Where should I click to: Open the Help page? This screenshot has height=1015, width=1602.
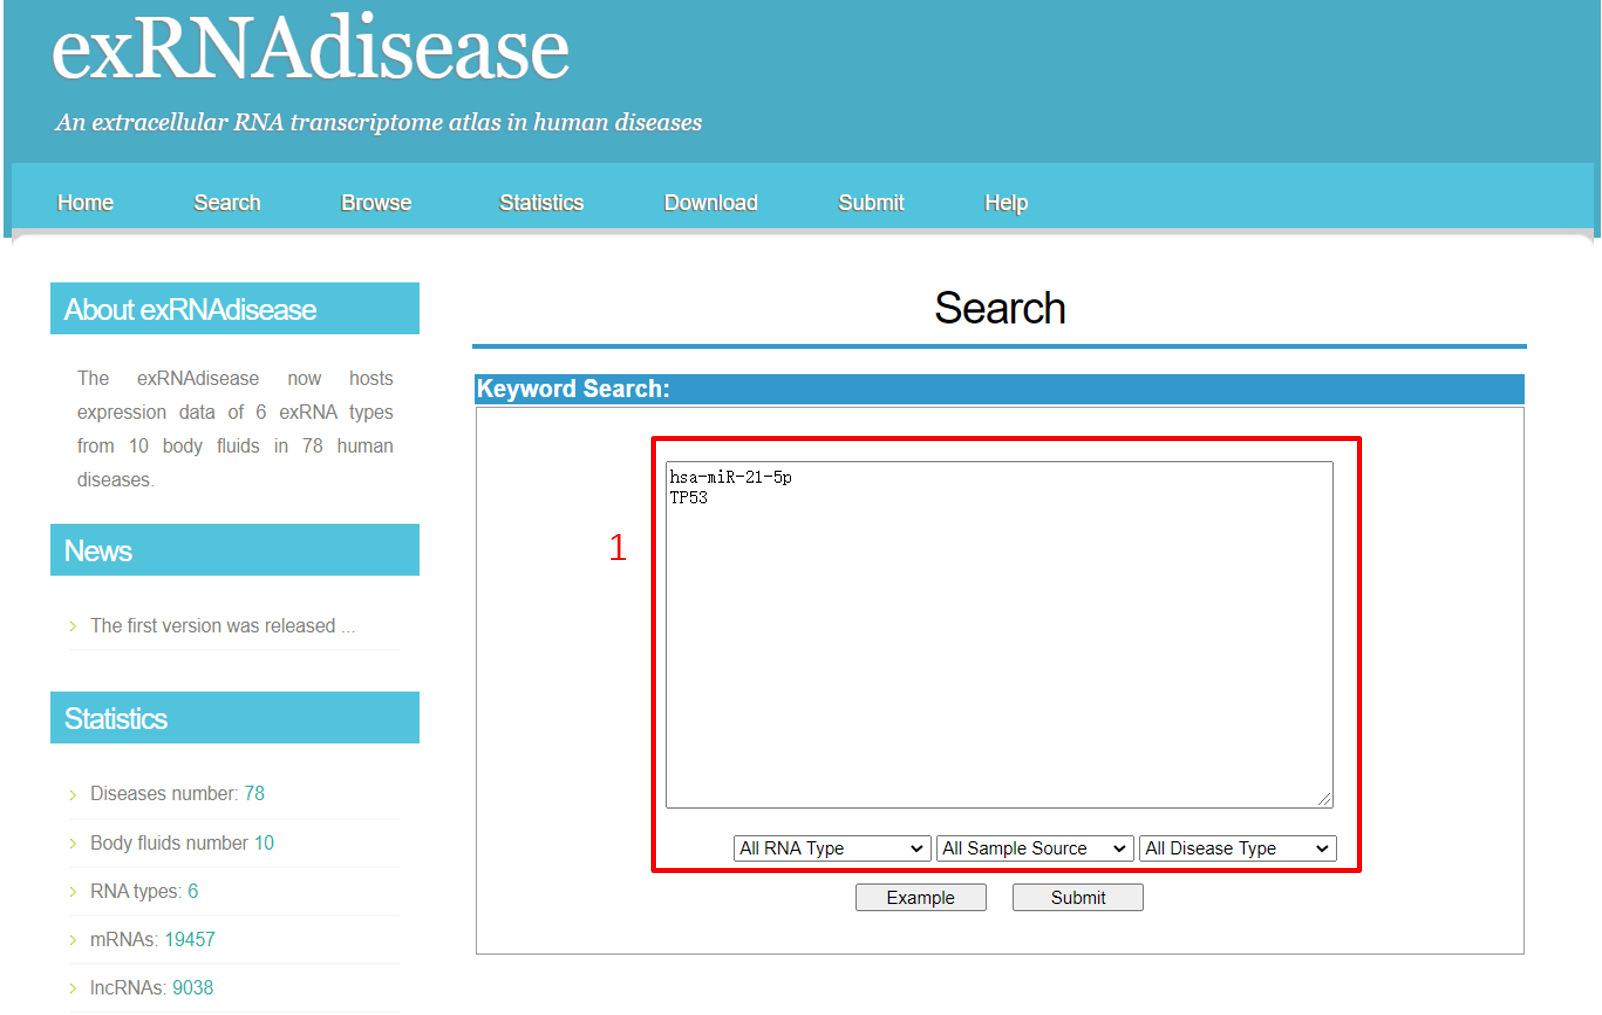[1005, 203]
